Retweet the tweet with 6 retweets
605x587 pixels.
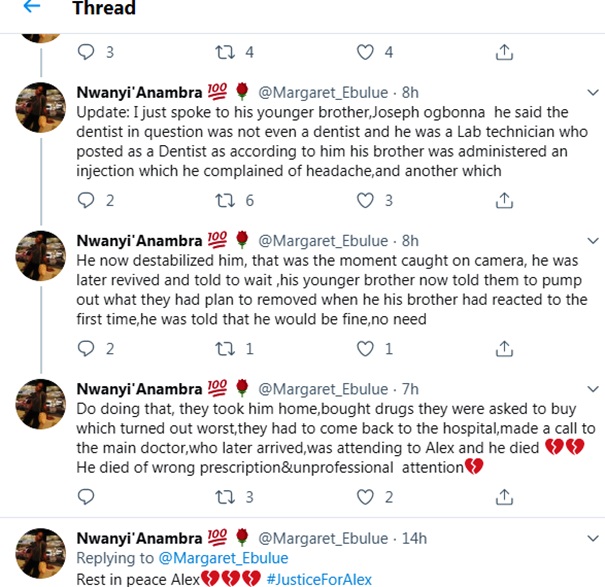coord(225,201)
